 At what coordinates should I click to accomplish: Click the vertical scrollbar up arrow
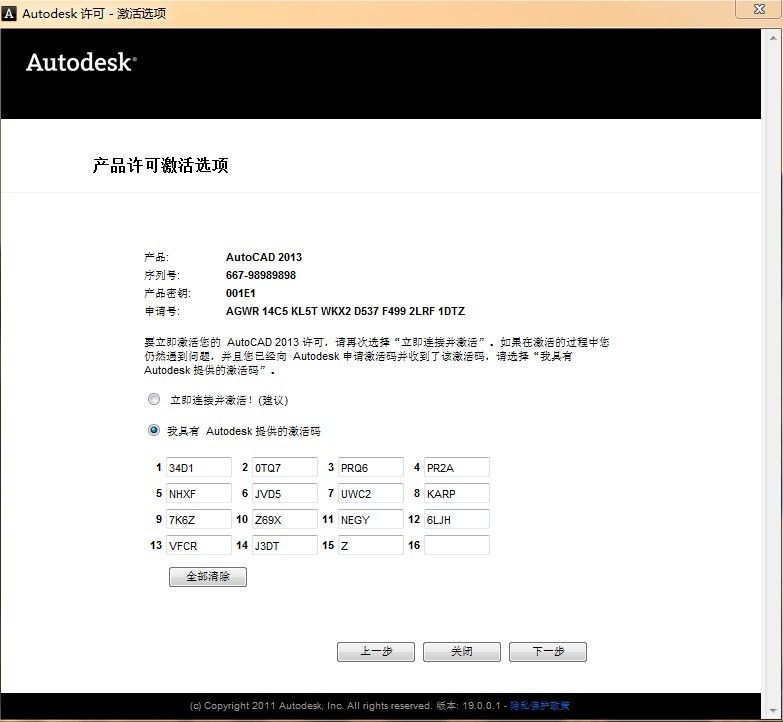coord(773,37)
